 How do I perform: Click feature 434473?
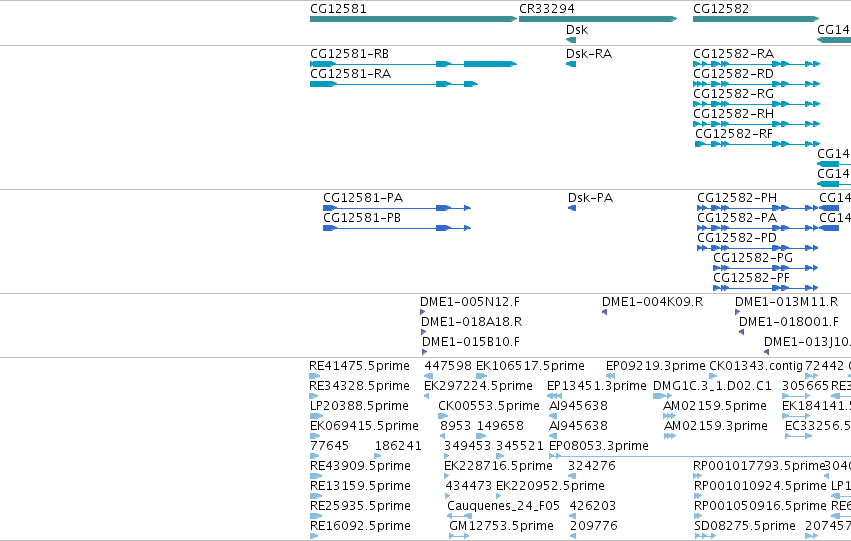448,497
